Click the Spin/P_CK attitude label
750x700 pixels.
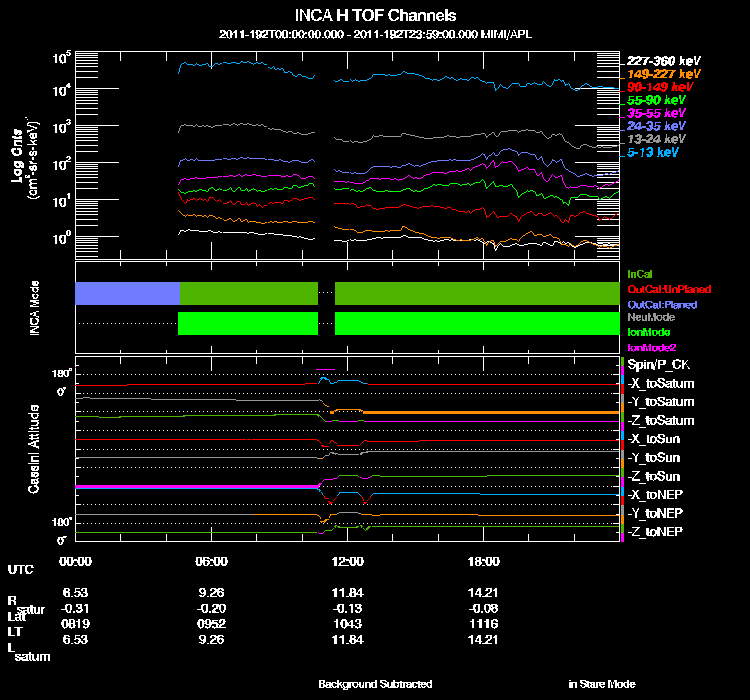pos(659,365)
